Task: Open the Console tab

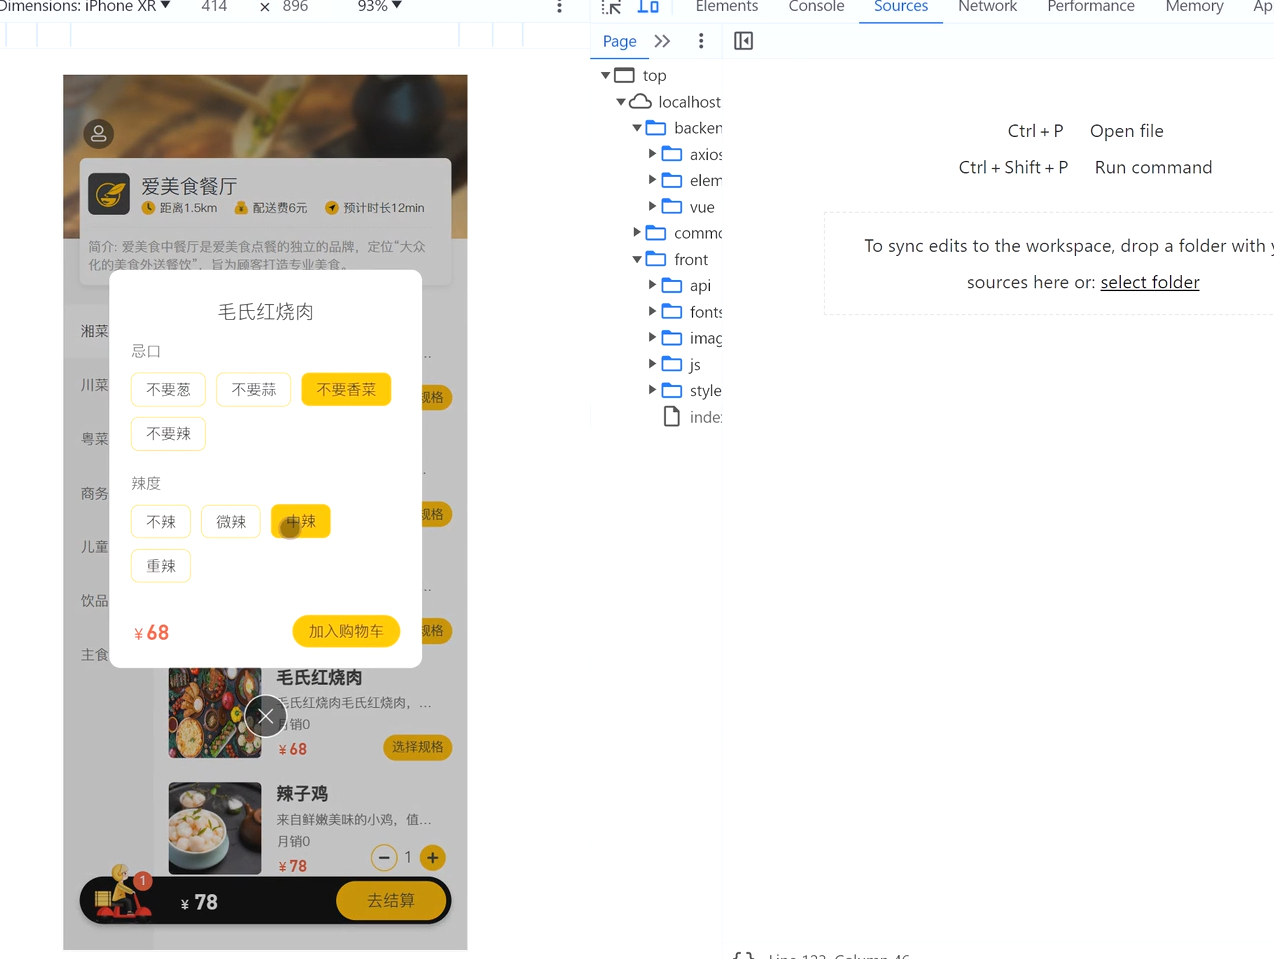Action: pyautogui.click(x=816, y=7)
